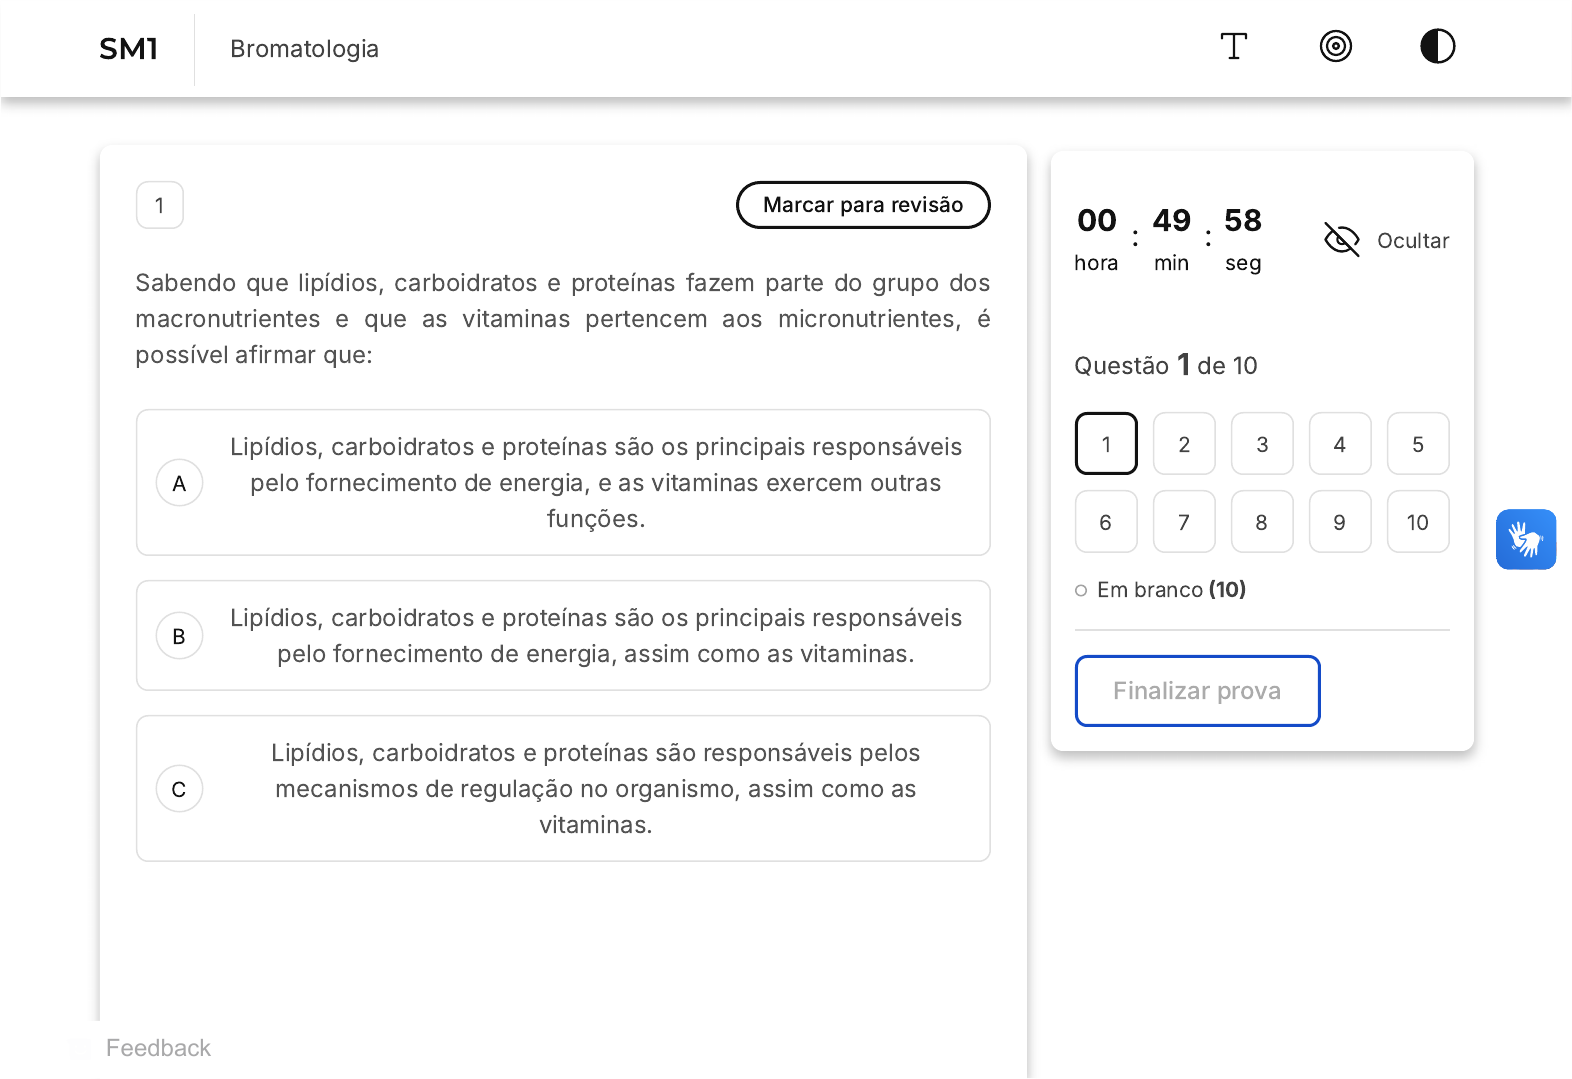The width and height of the screenshot is (1572, 1079).
Task: Click the SM1 logo in header
Action: [x=129, y=49]
